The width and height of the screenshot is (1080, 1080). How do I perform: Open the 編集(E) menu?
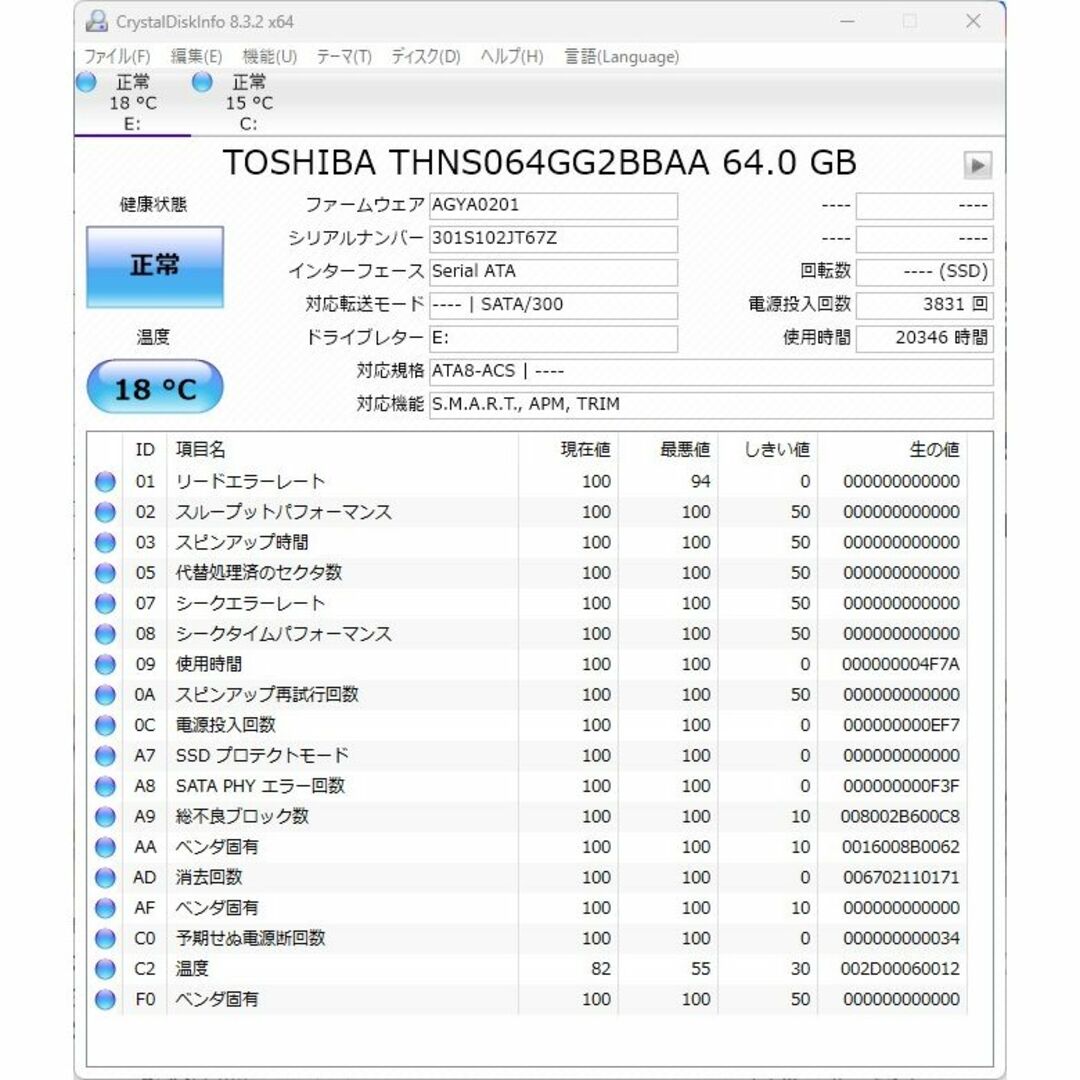196,56
